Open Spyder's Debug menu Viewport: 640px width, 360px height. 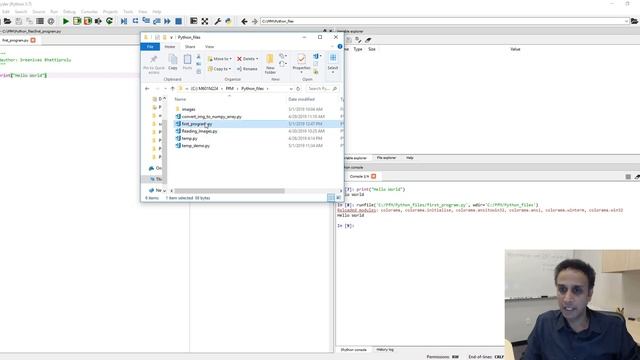69,12
